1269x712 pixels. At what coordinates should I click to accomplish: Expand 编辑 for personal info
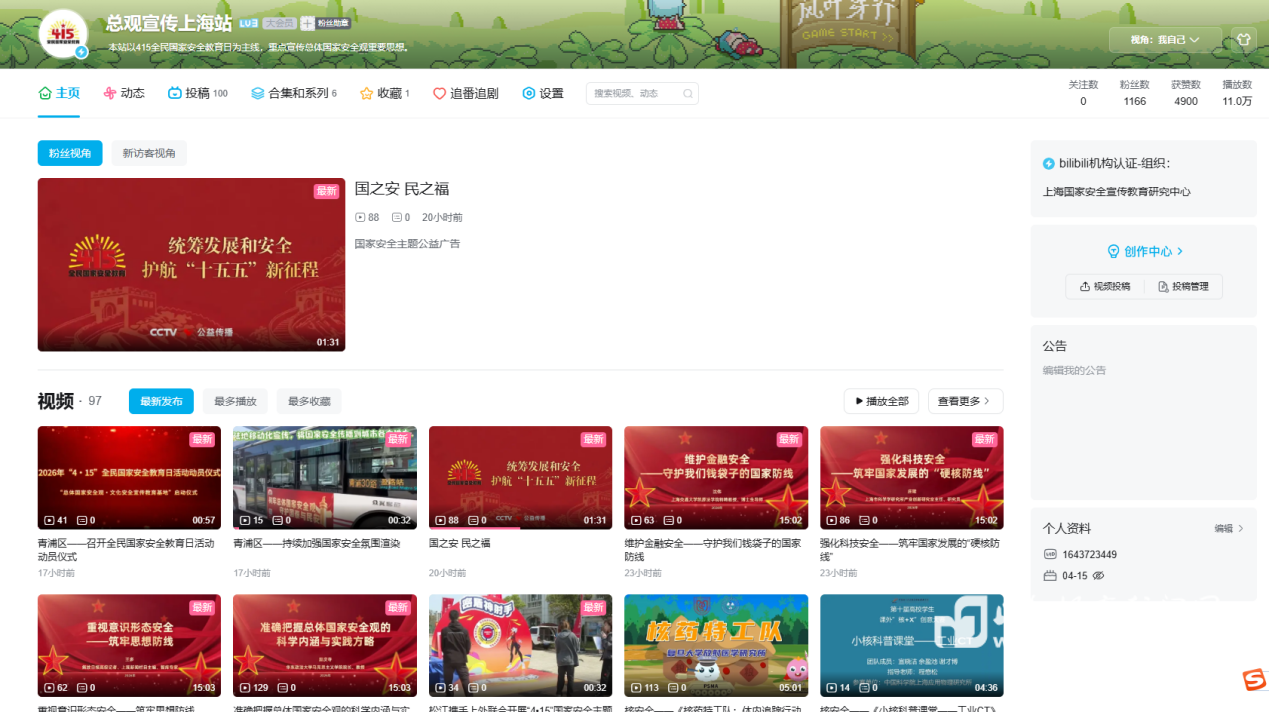click(1229, 528)
